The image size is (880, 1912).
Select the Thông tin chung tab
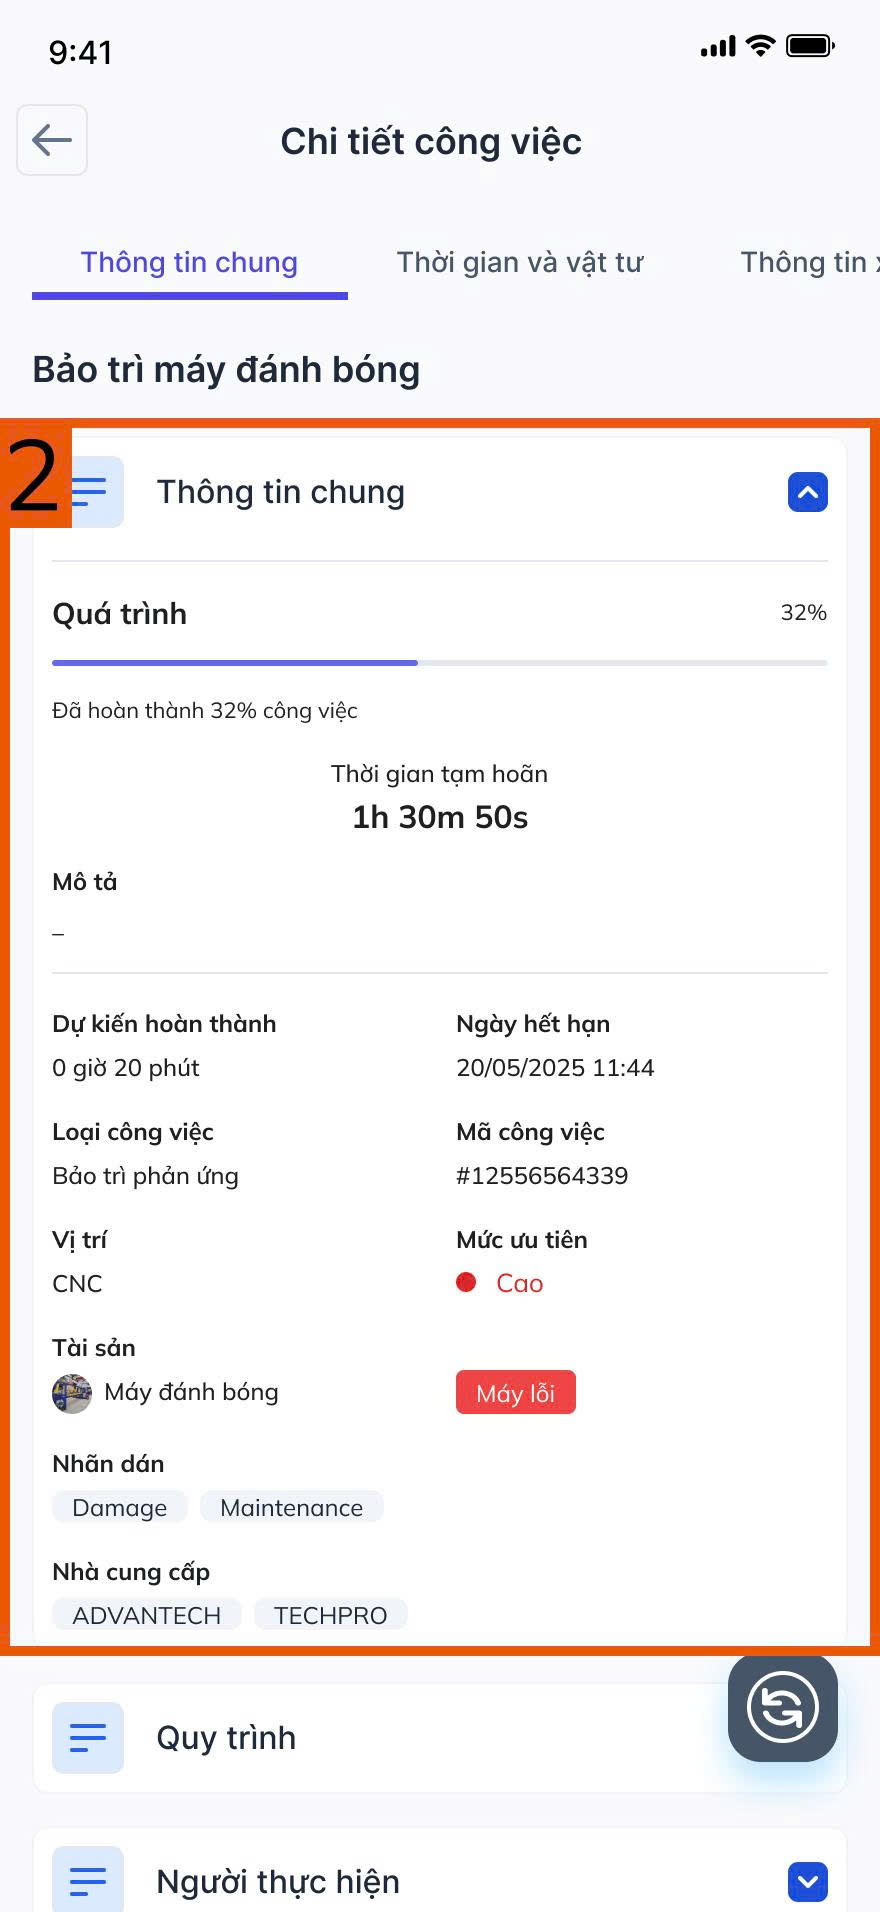click(x=189, y=263)
